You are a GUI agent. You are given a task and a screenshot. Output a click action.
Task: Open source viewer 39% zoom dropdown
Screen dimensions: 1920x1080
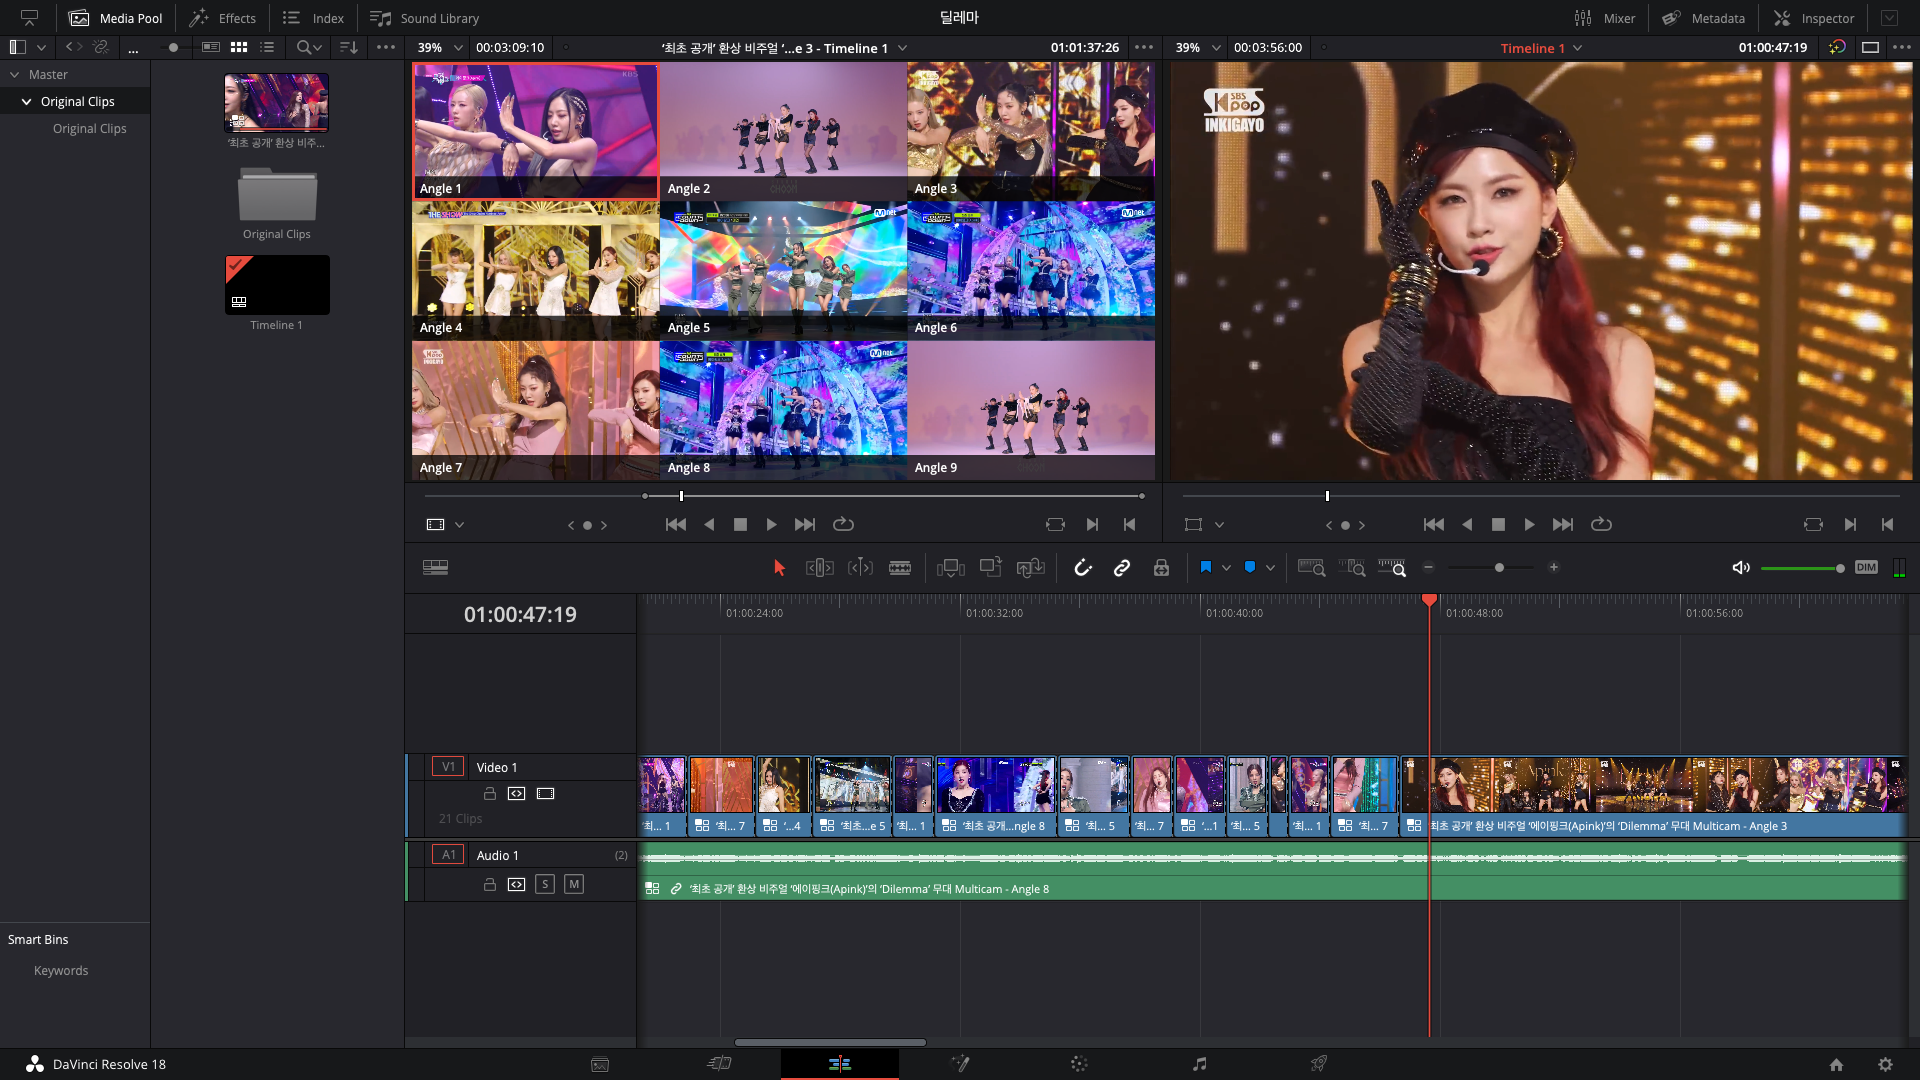(x=458, y=48)
